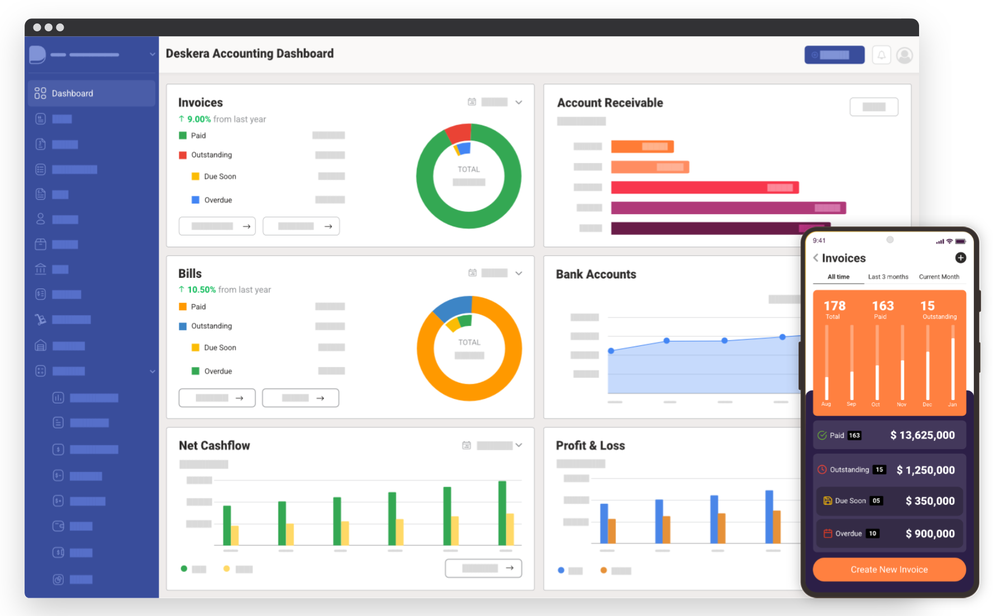The height and width of the screenshot is (616, 1000).
Task: Click the Jan bar in the phone chart
Action: (x=953, y=363)
